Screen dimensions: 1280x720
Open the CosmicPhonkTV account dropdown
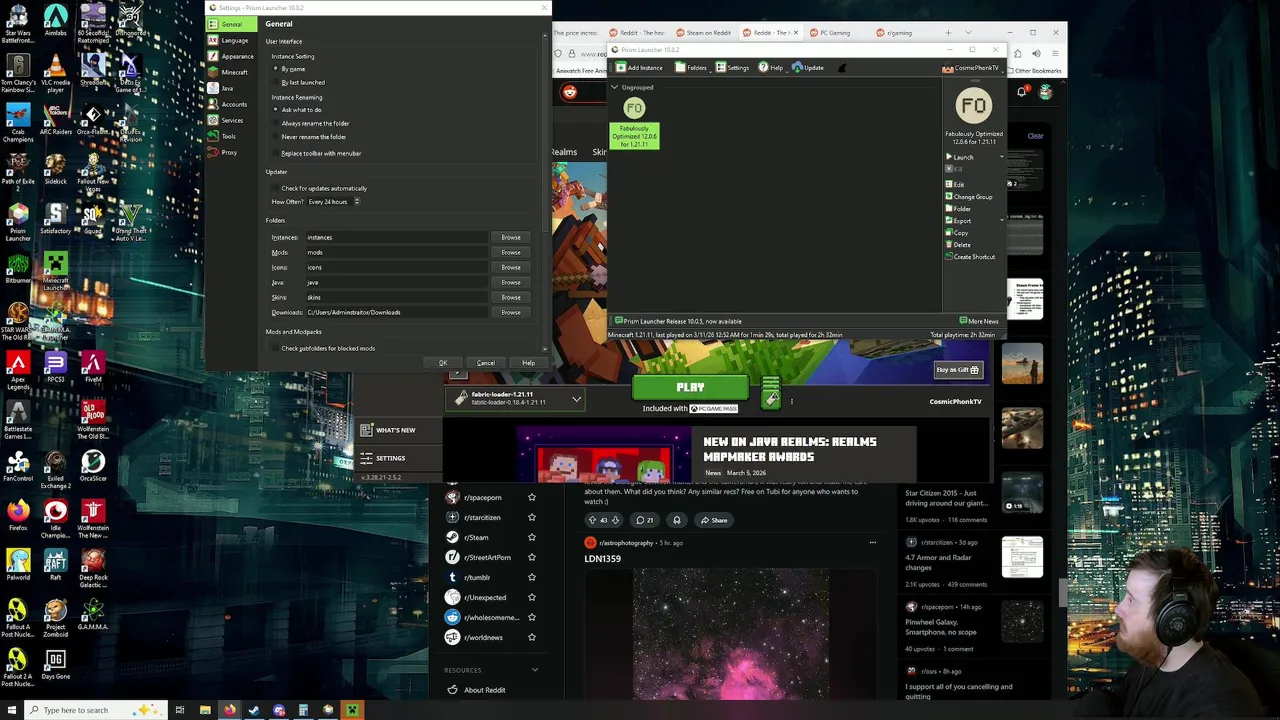coord(971,67)
